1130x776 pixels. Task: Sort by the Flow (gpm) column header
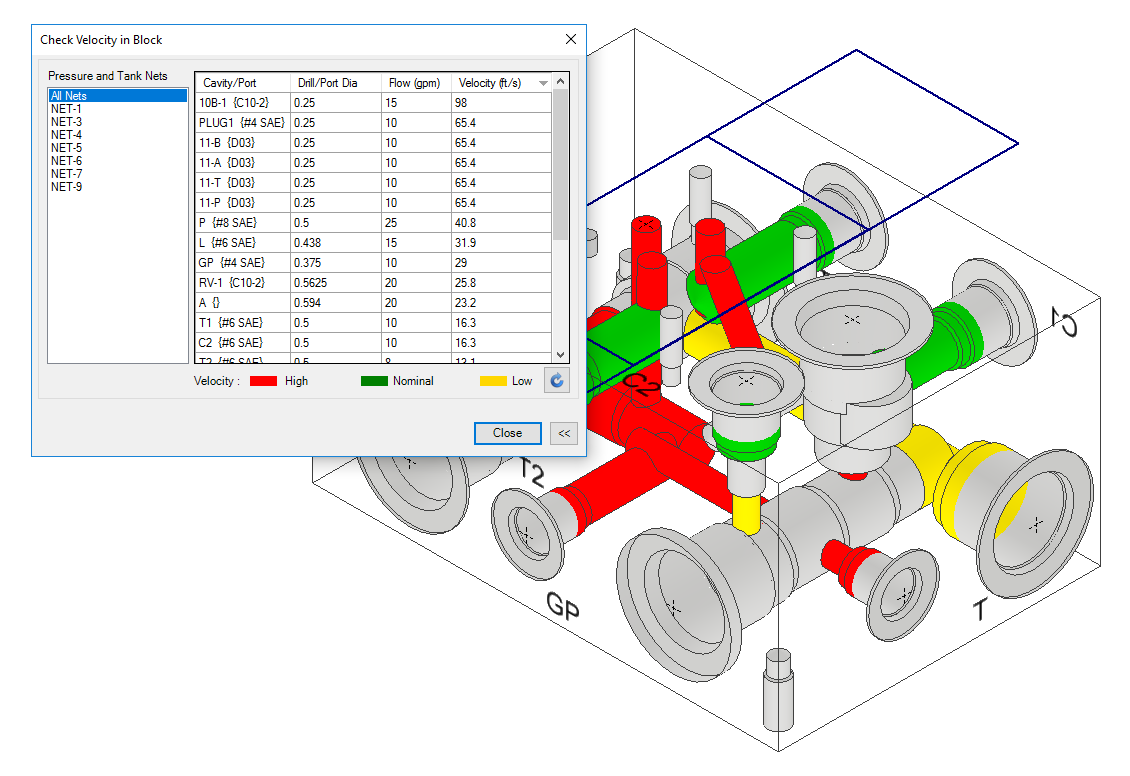[x=417, y=83]
